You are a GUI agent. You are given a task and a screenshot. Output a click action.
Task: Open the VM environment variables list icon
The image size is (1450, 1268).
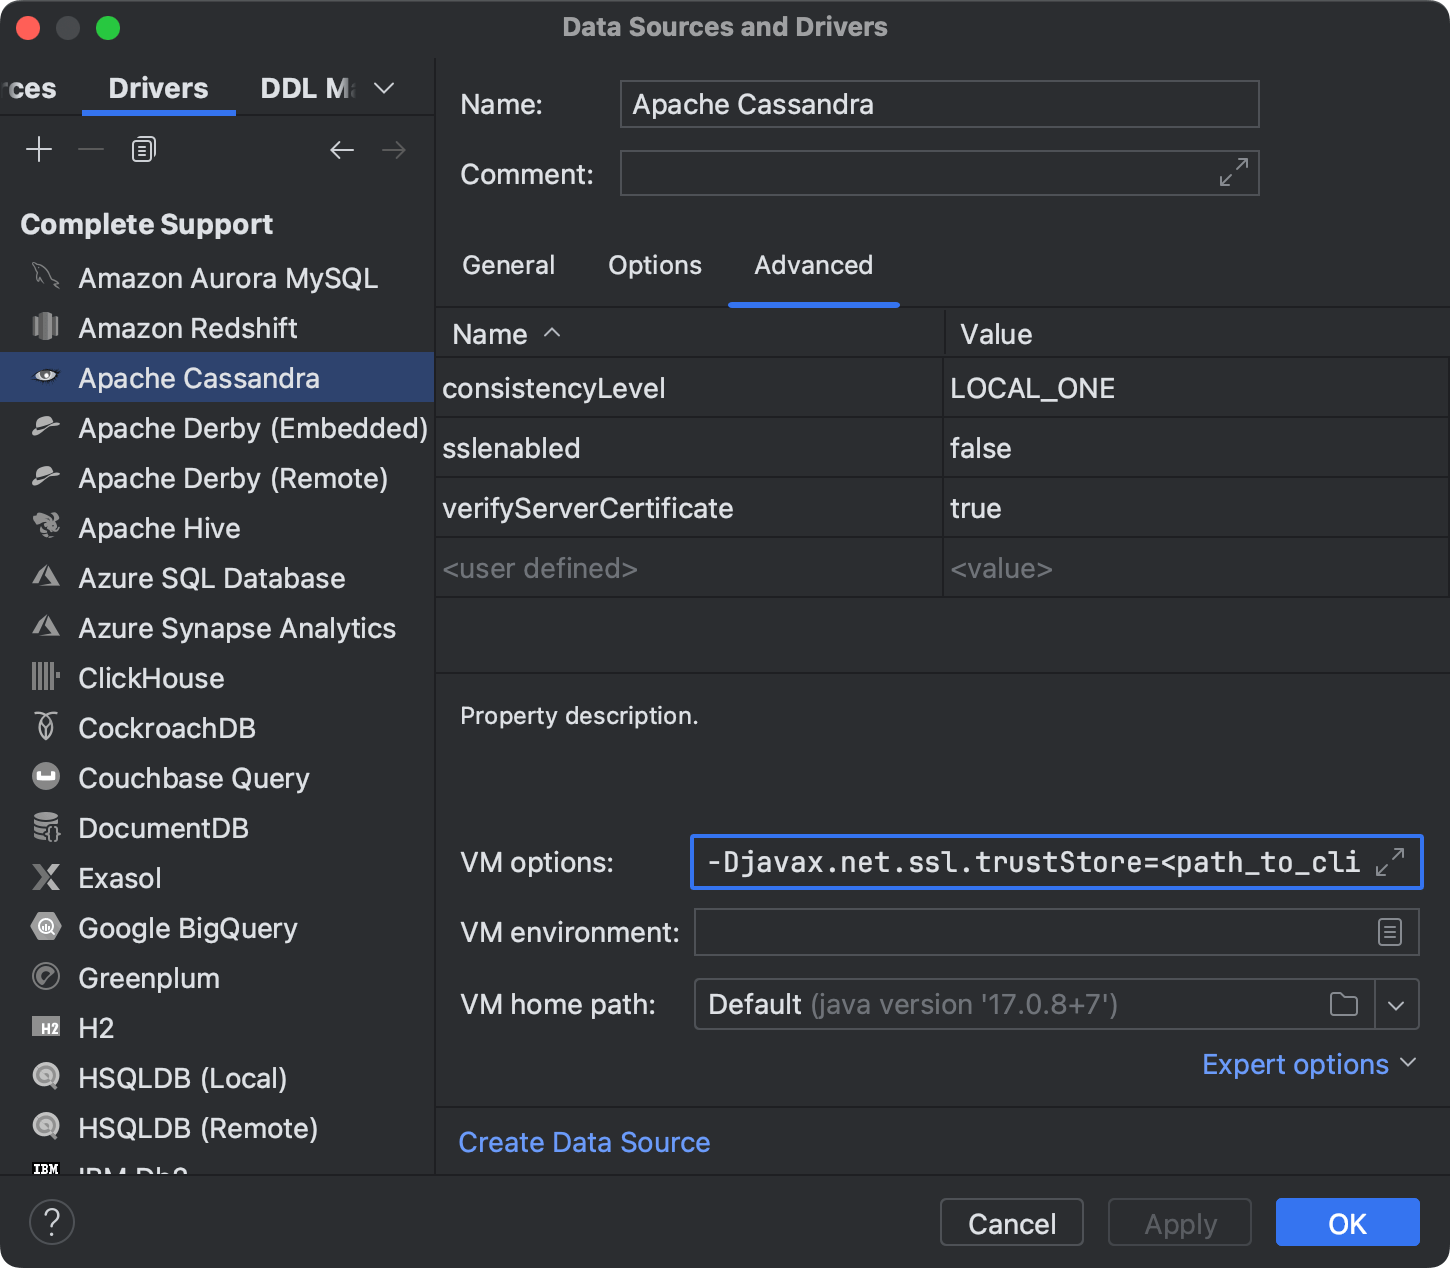click(x=1390, y=932)
